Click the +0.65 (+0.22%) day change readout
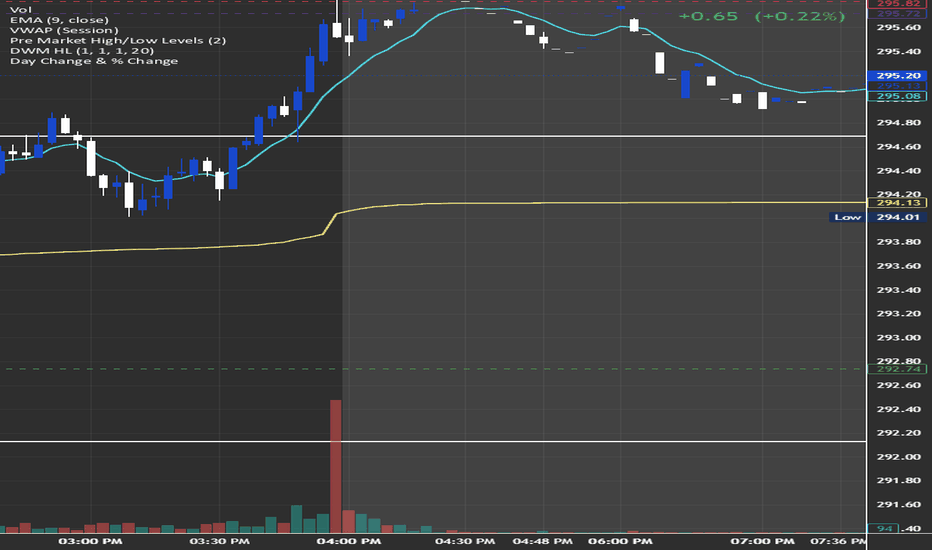 (762, 16)
